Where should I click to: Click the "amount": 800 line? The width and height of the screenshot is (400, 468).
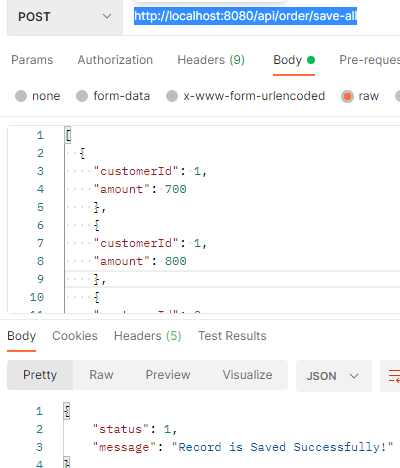coord(140,261)
